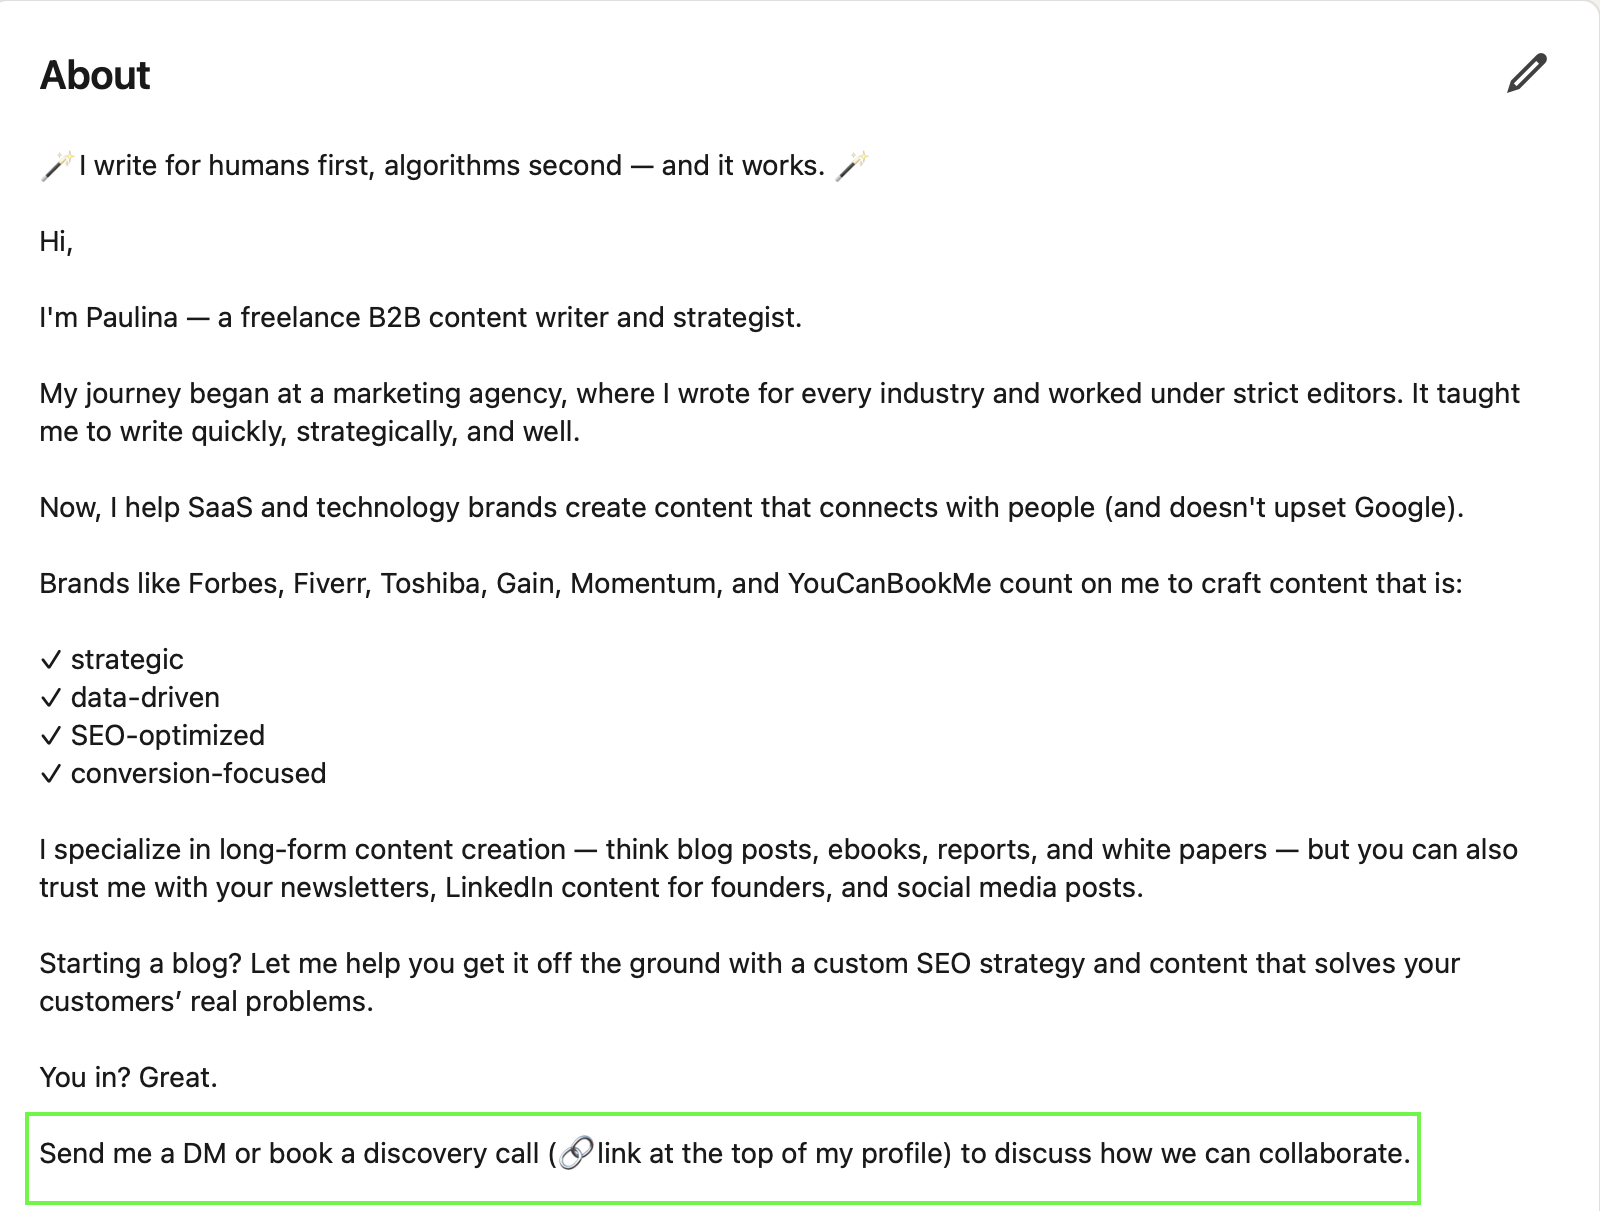Click the checkmark beside 'strategic'
Image resolution: width=1600 pixels, height=1211 pixels.
[x=50, y=658]
